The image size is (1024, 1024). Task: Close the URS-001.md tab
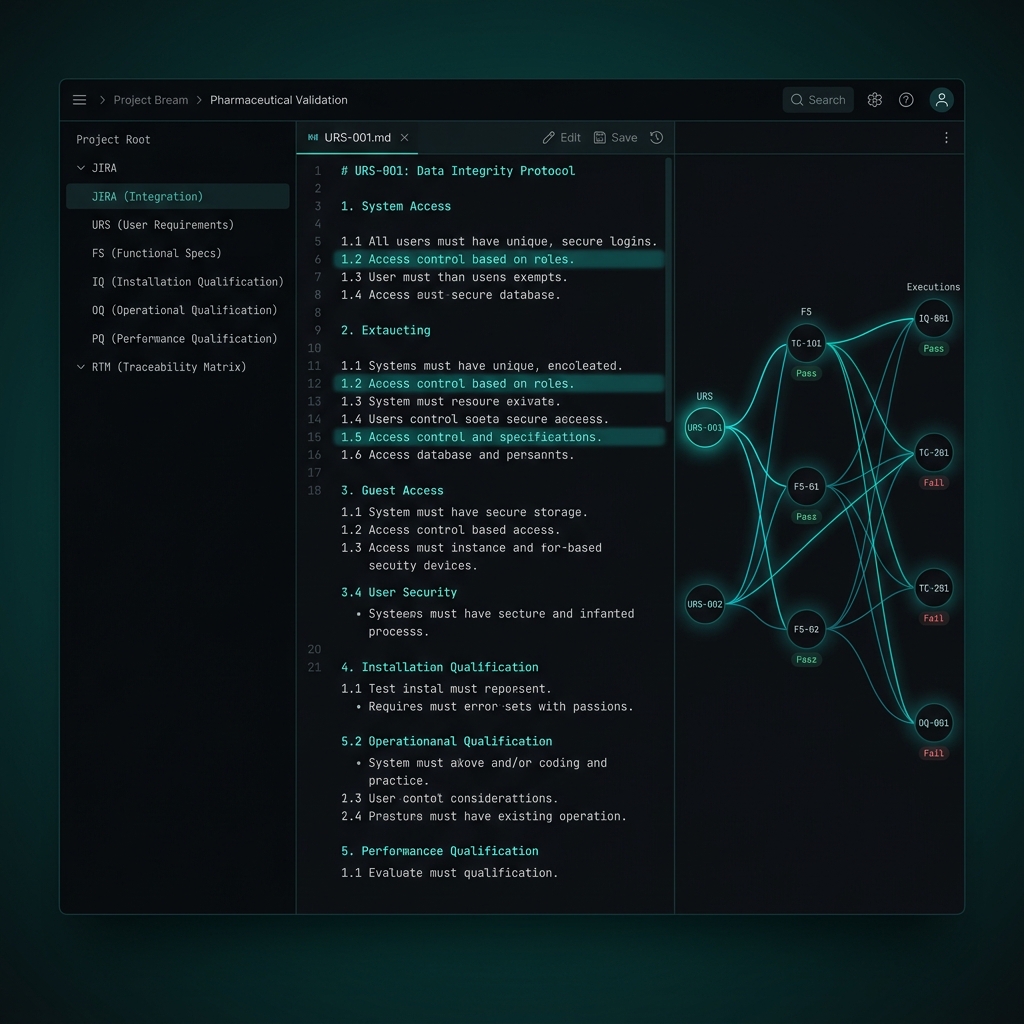pos(405,138)
